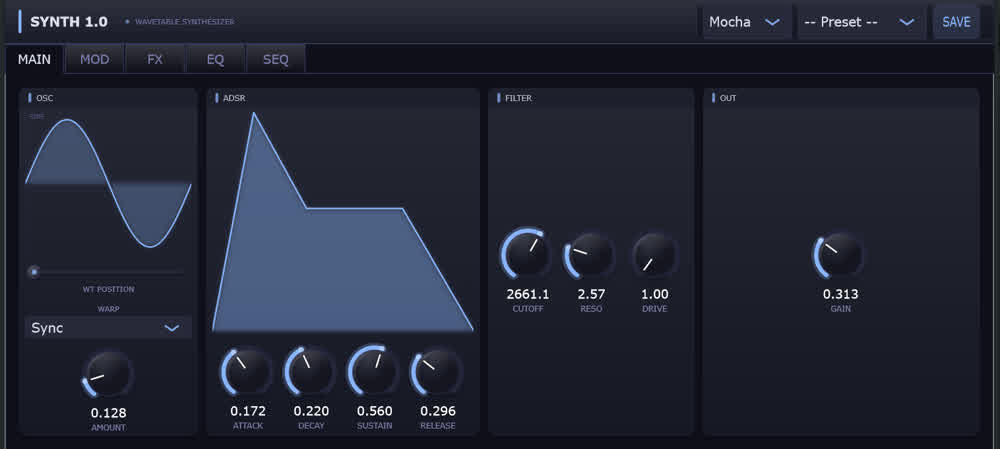Screen dimensions: 1000x449
Task: Click the 1.00 drive value
Action: (x=655, y=294)
